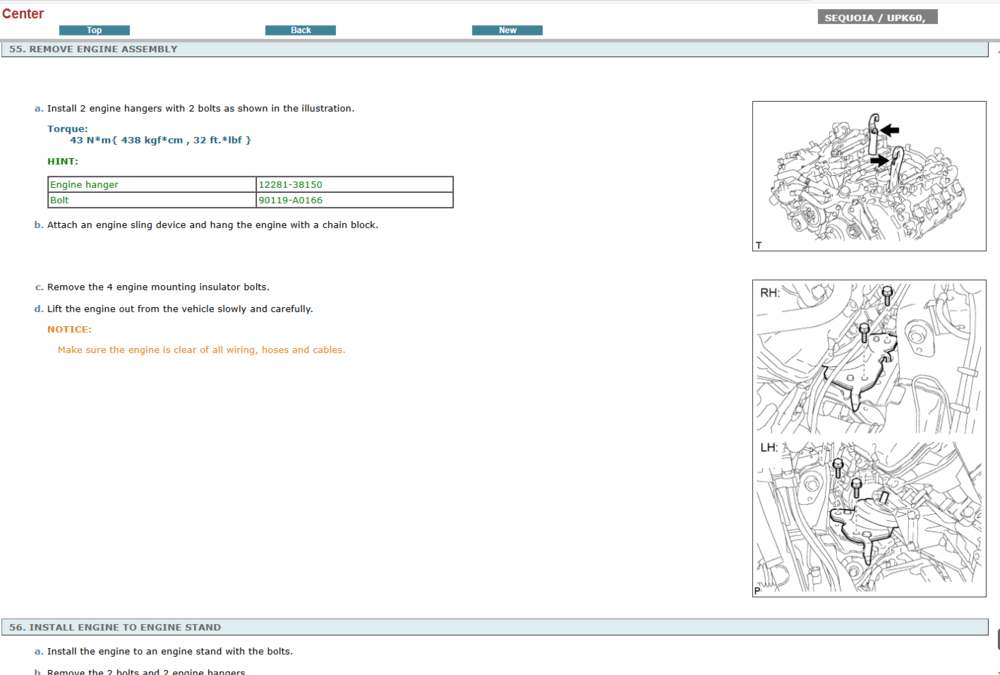Select the SEQUOIA / UPK60 vehicle label
Viewport: 1000px width, 675px height.
click(x=877, y=17)
